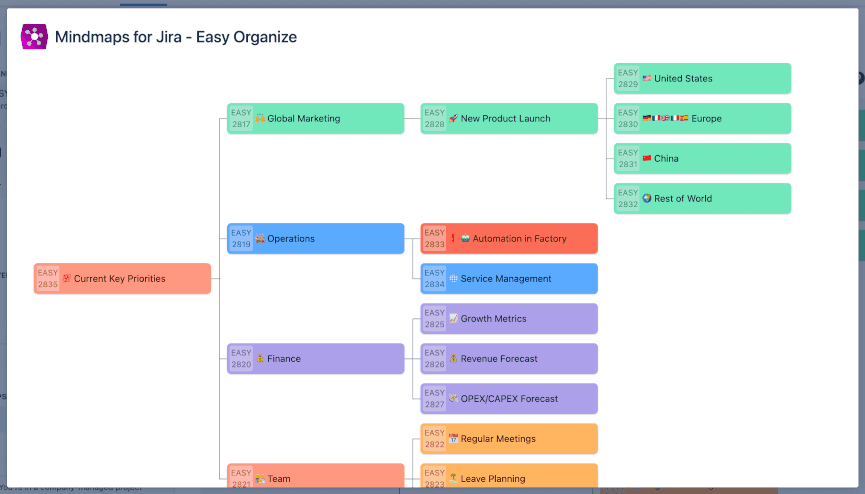The width and height of the screenshot is (865, 494).
Task: Click the chart icon on Growth Metrics
Action: [x=453, y=318]
